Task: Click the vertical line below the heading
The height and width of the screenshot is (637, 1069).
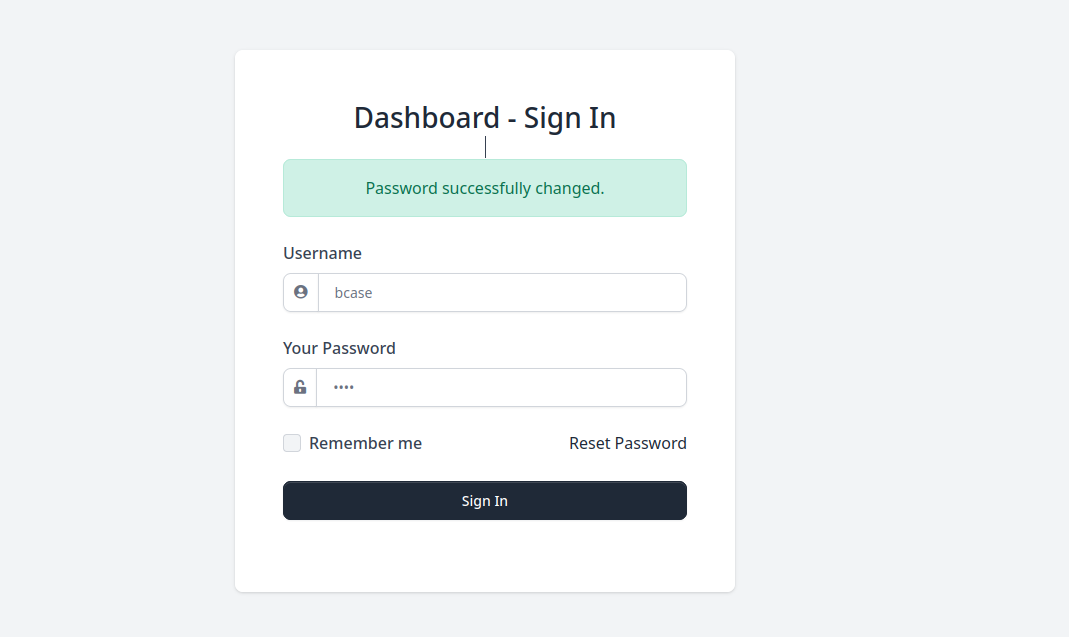Action: (x=485, y=147)
